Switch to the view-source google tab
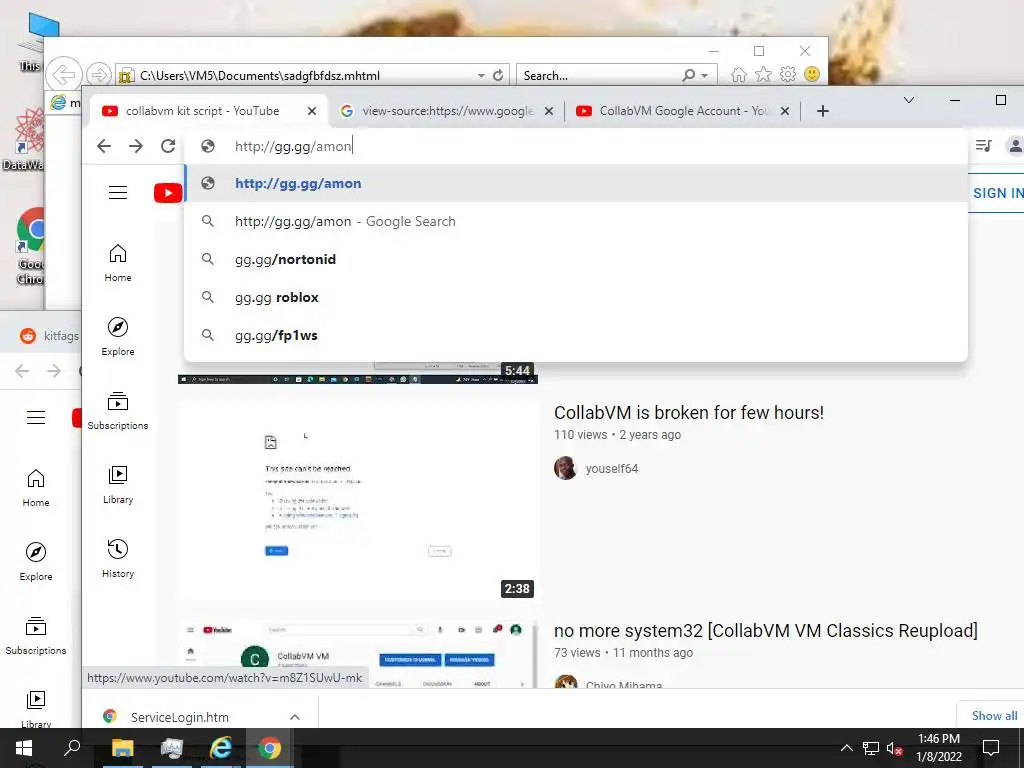1024x768 pixels. click(x=447, y=111)
